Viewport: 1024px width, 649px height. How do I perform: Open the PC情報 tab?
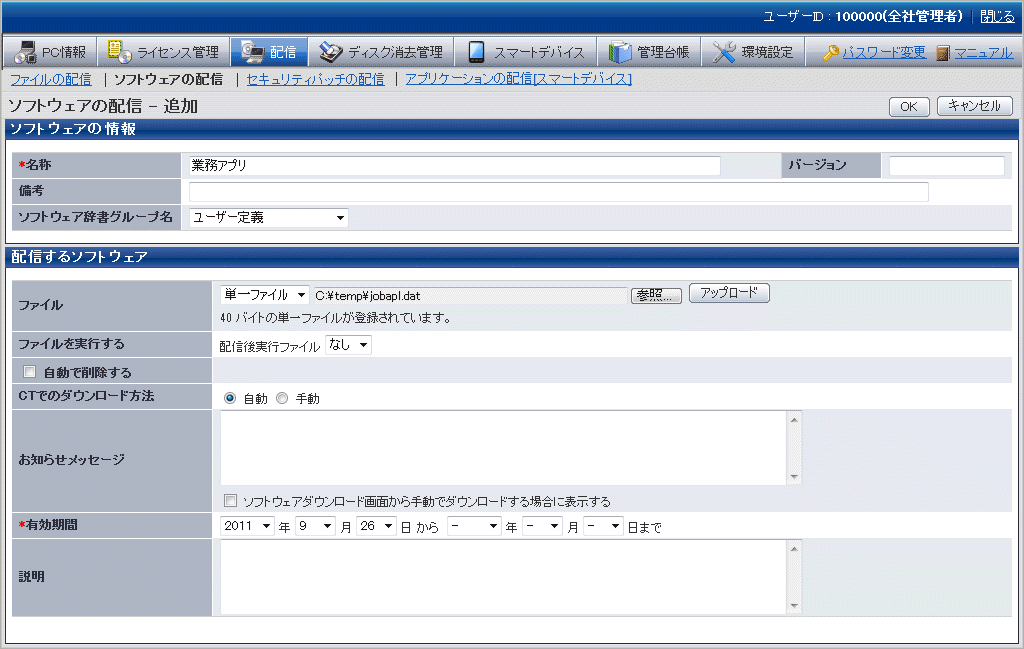[50, 52]
